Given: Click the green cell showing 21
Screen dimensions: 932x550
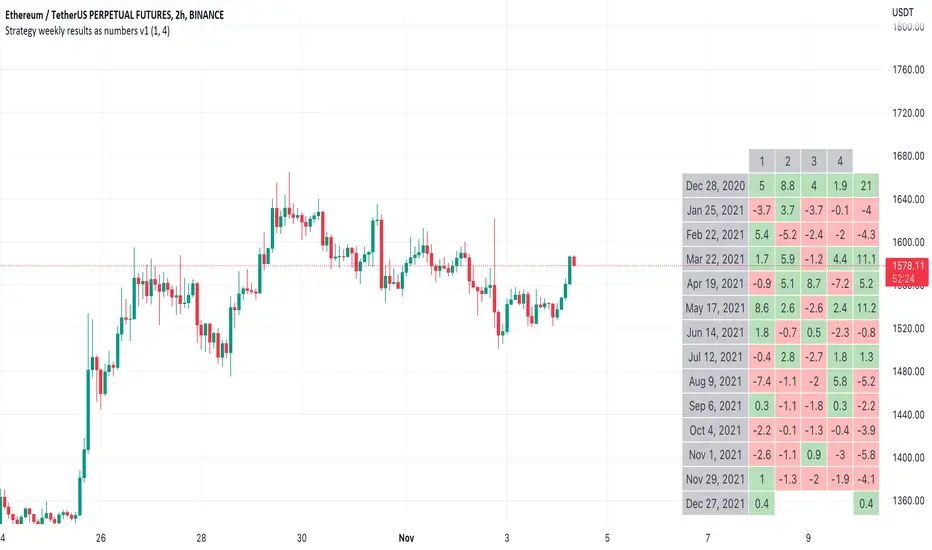Looking at the screenshot, I should (867, 184).
